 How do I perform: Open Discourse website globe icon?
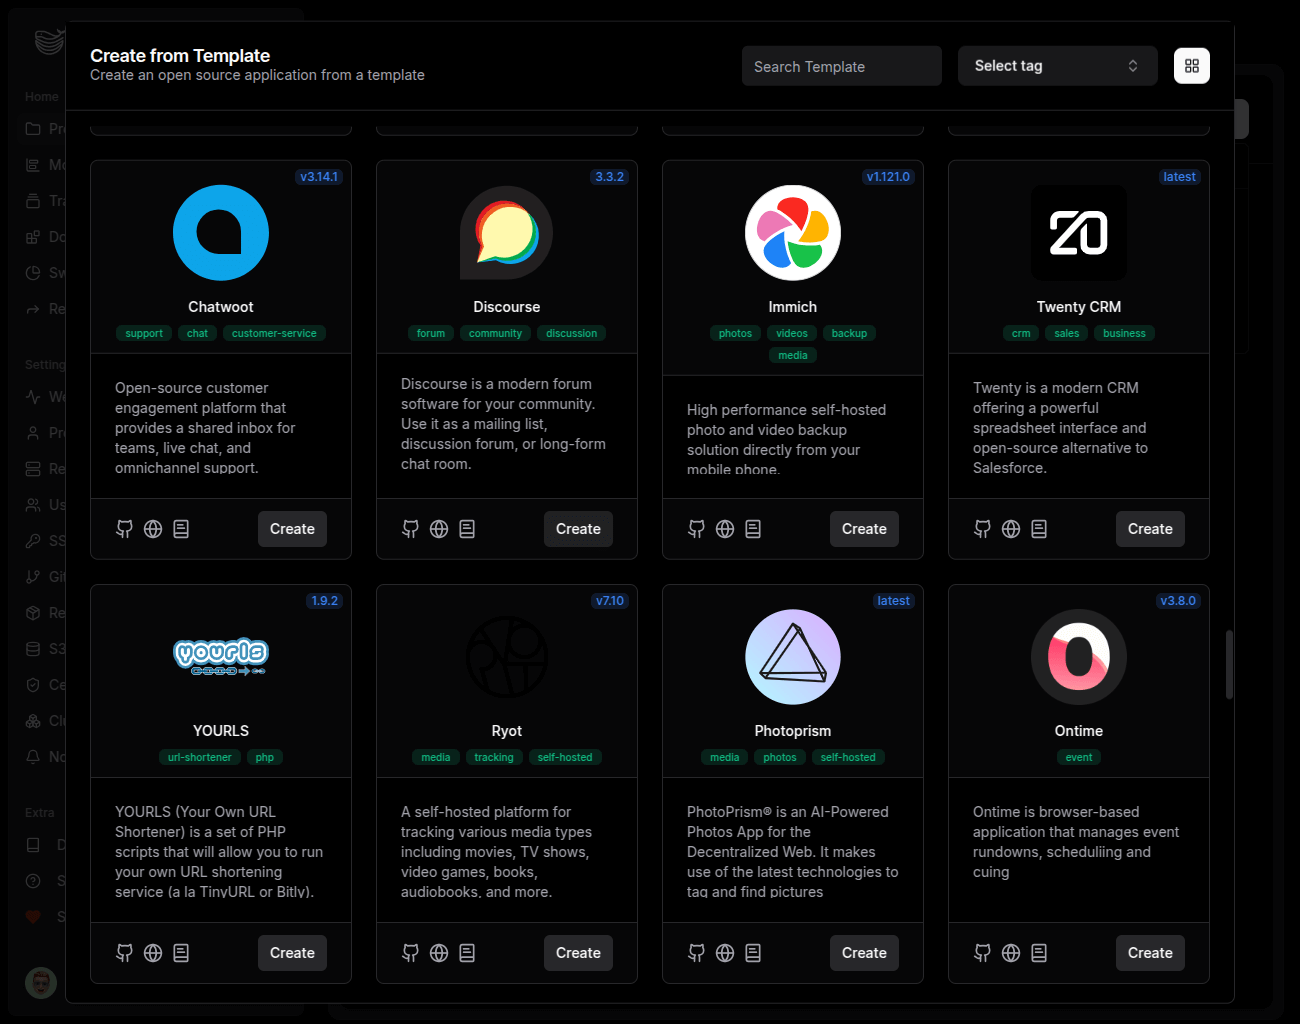[439, 529]
